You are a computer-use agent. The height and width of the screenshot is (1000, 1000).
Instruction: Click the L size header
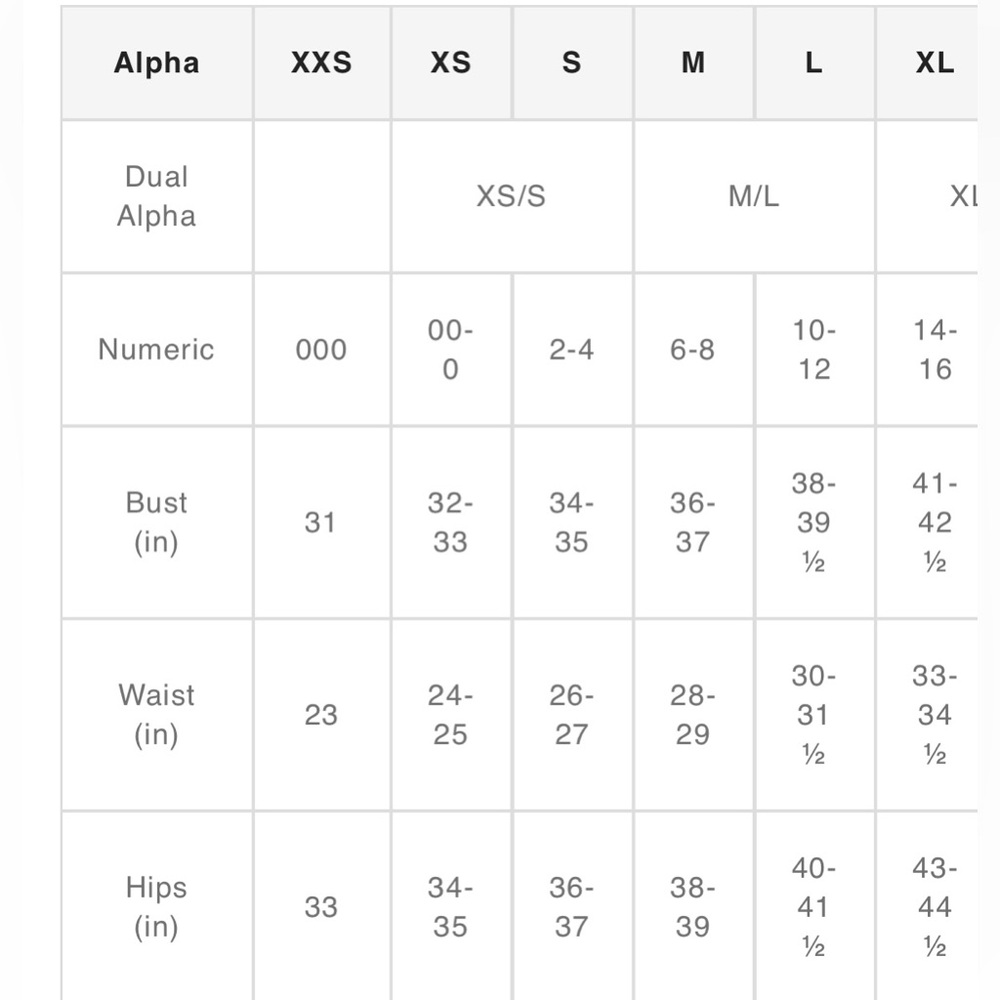tap(814, 62)
